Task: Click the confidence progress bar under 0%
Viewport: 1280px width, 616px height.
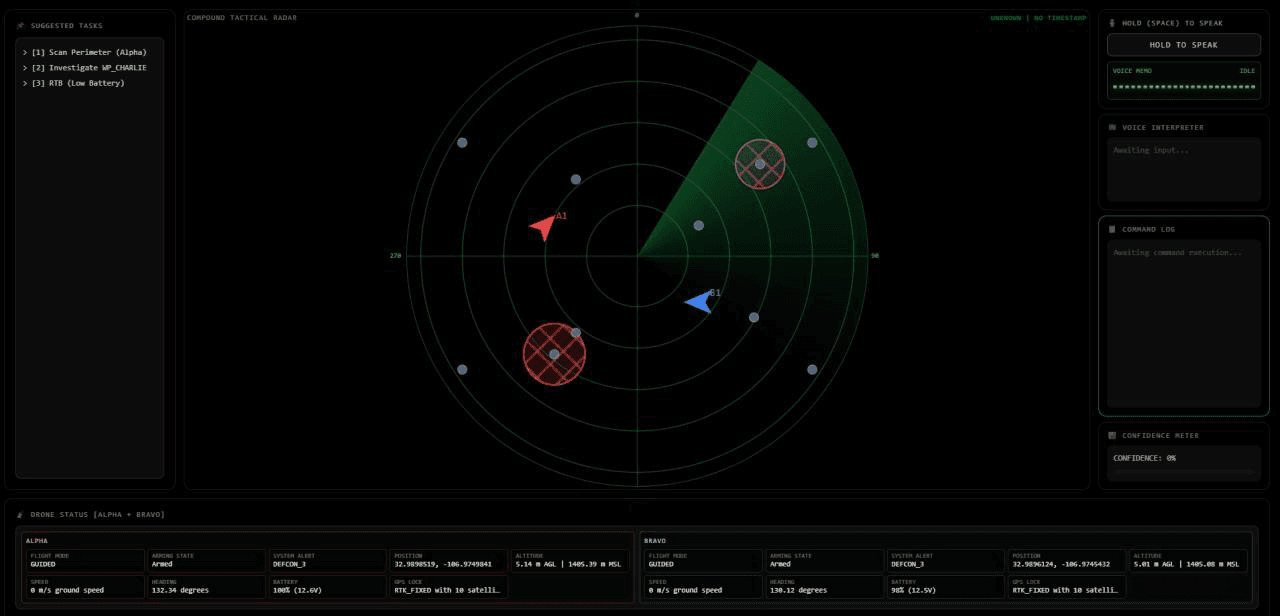Action: (1183, 470)
